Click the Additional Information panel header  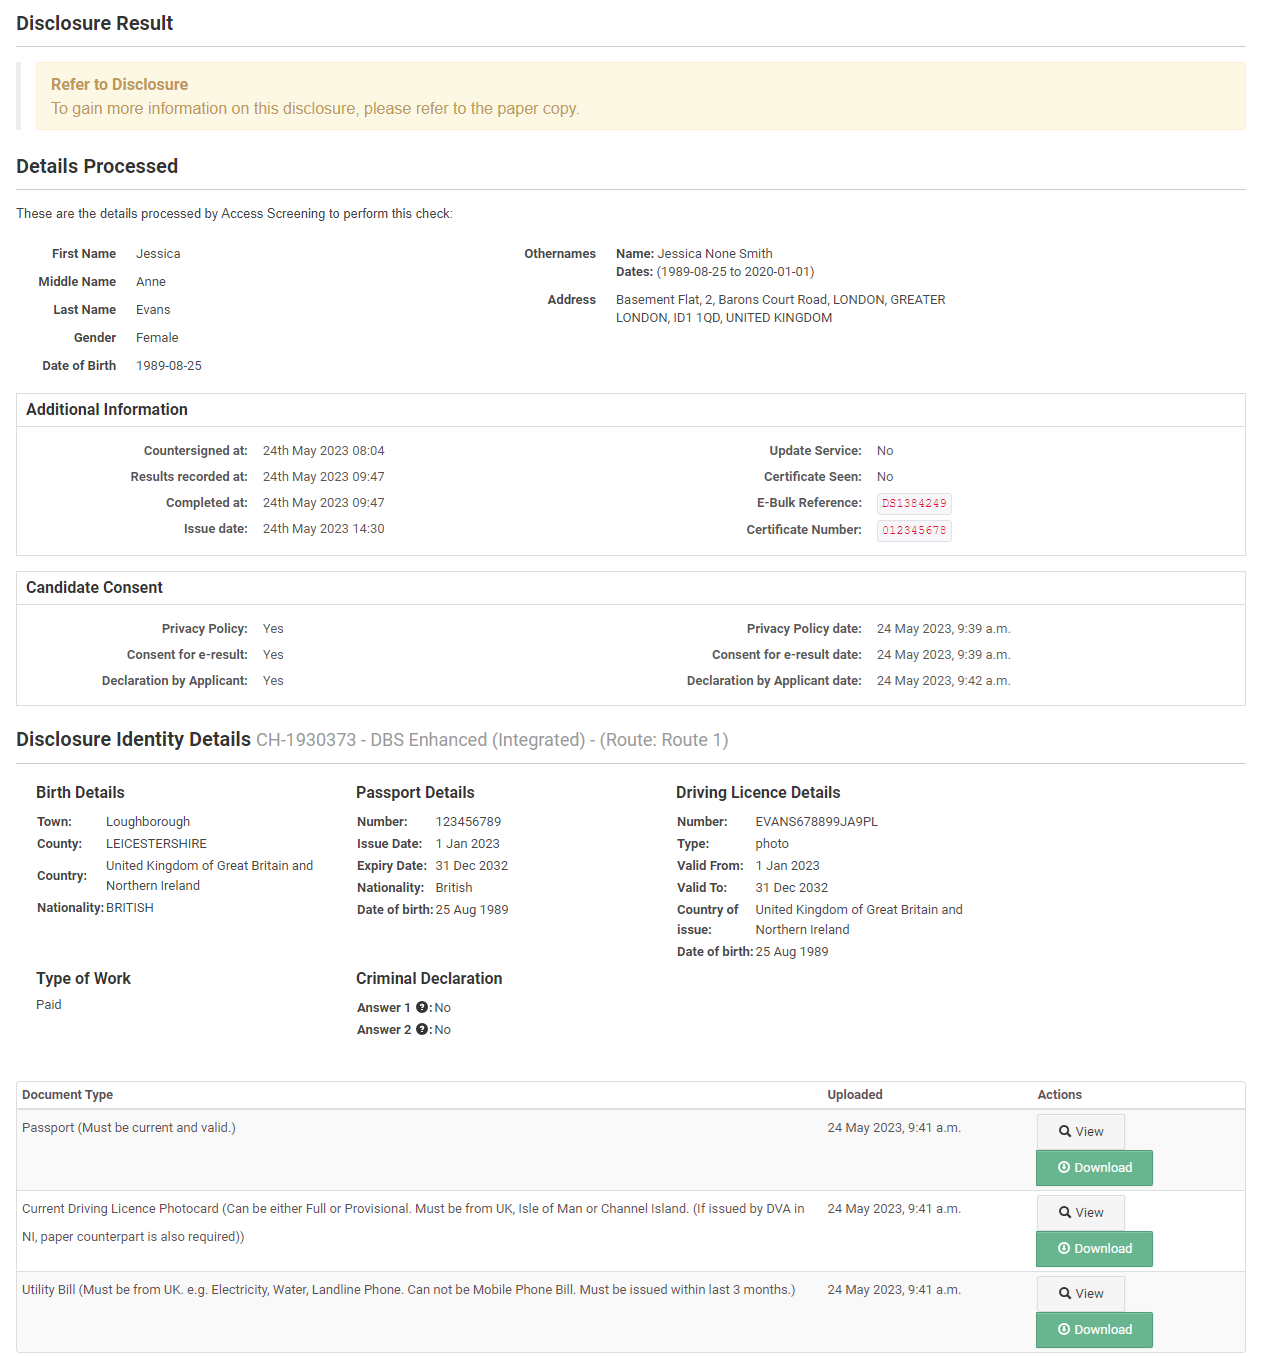(x=107, y=410)
